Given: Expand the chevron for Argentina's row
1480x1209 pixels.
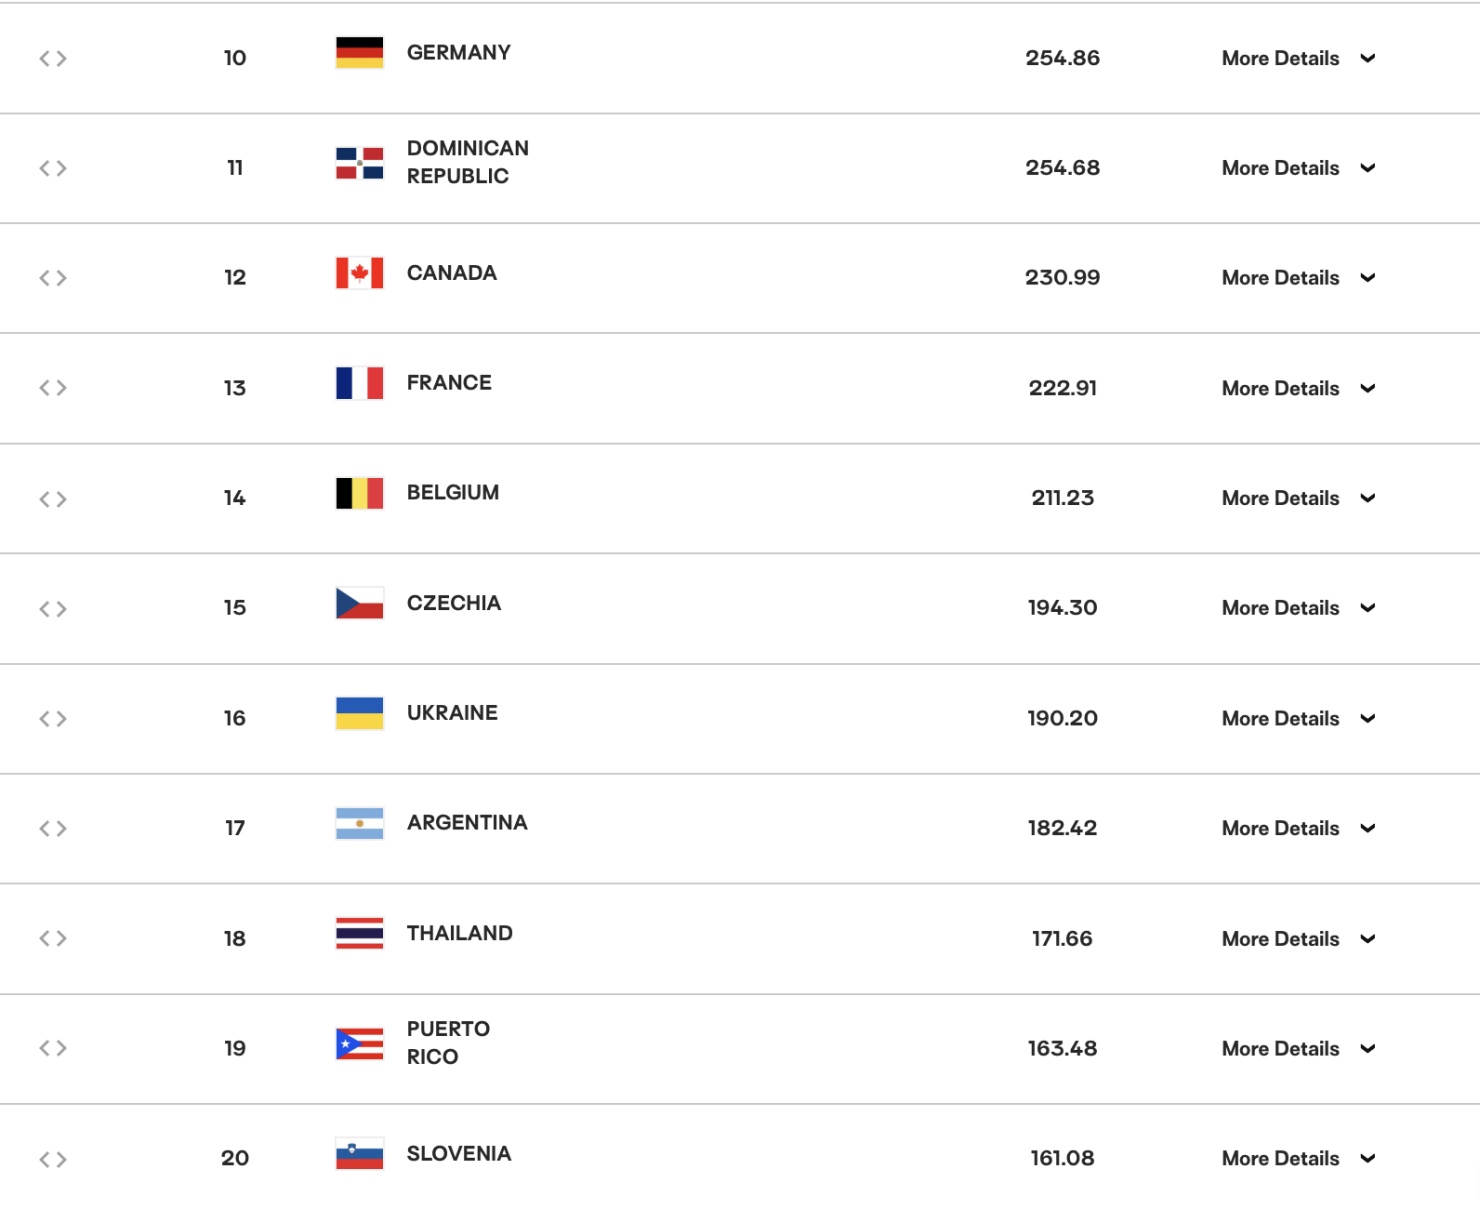Looking at the screenshot, I should (1368, 828).
